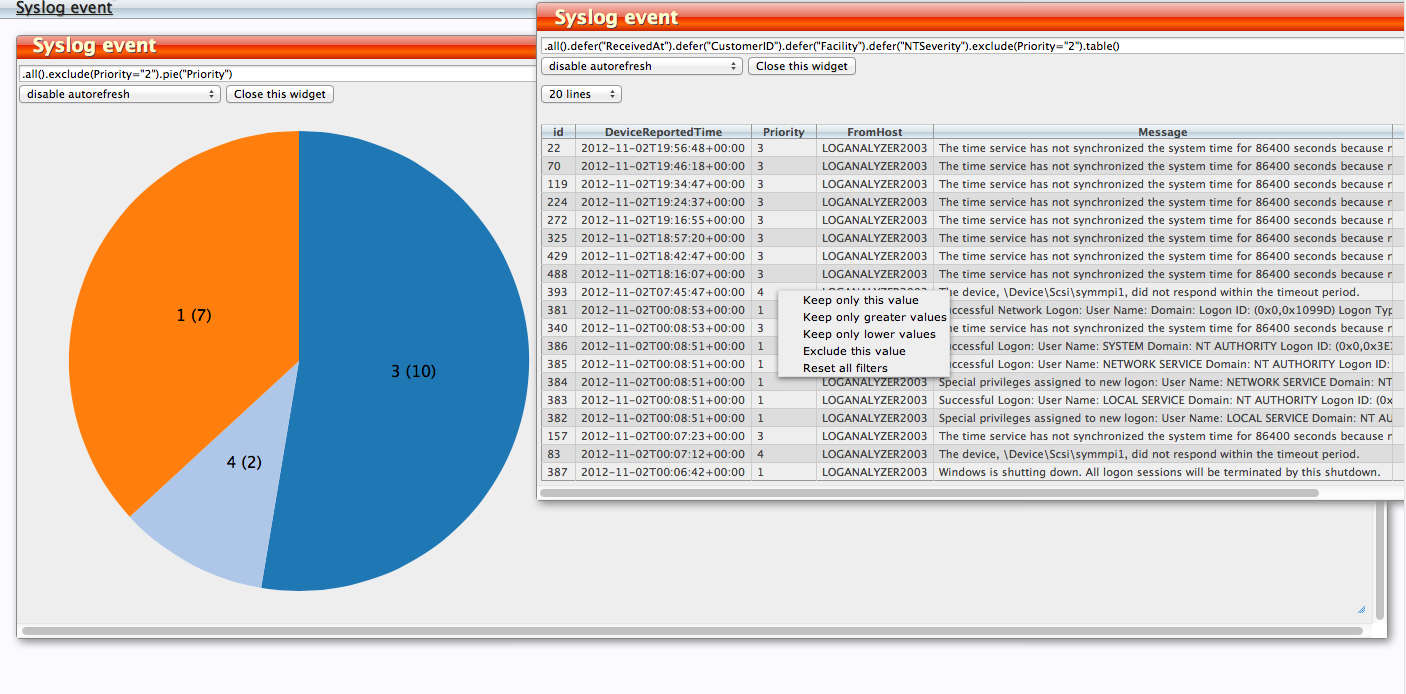
Task: Click the pie chart query input field
Action: coord(270,74)
